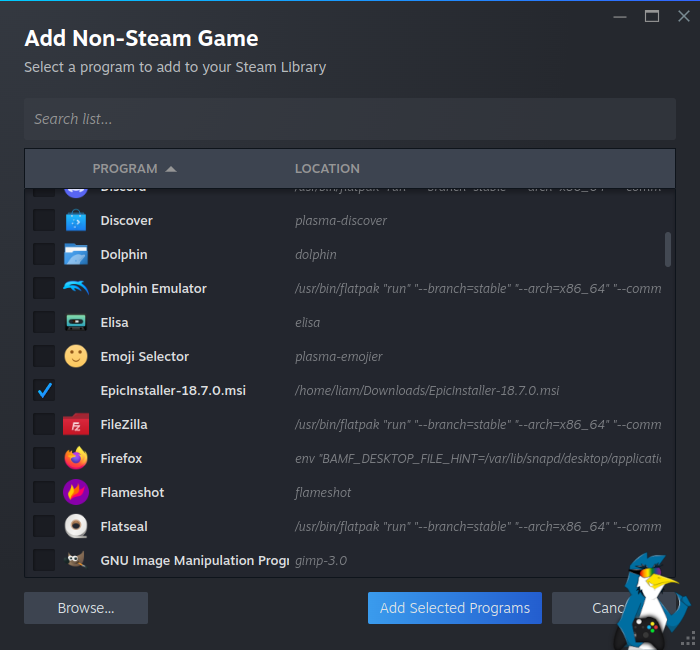Toggle the PROGRAM column sort arrow

pyautogui.click(x=171, y=169)
